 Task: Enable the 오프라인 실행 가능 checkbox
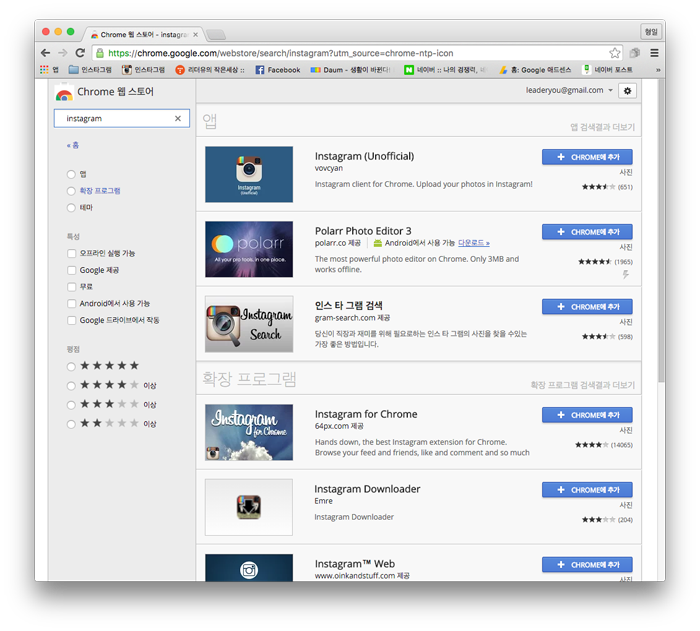[x=71, y=254]
